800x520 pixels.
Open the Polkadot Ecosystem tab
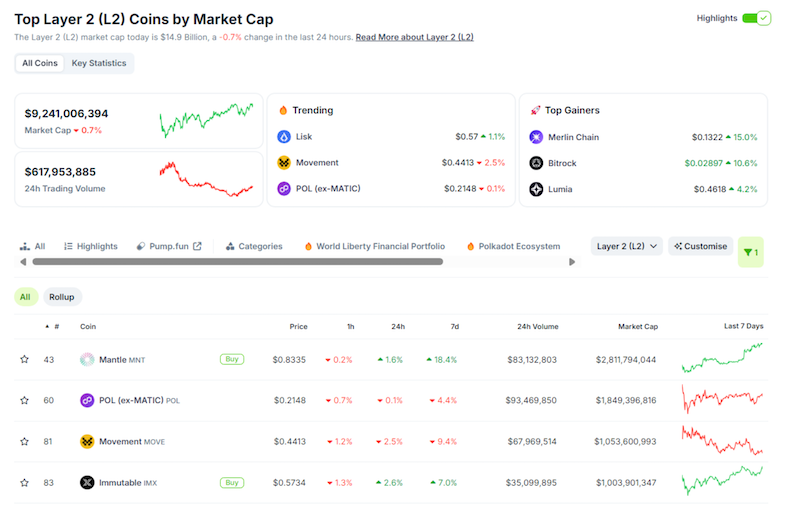513,246
